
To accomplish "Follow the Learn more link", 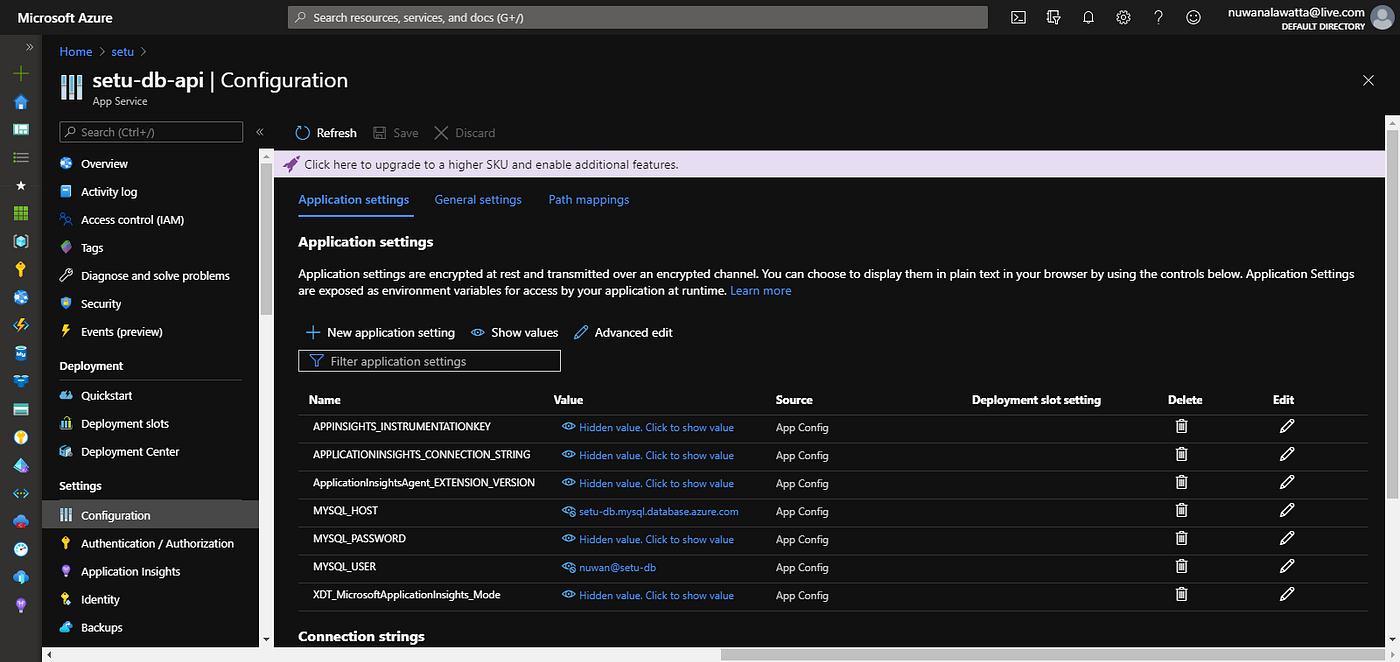I will pos(760,291).
